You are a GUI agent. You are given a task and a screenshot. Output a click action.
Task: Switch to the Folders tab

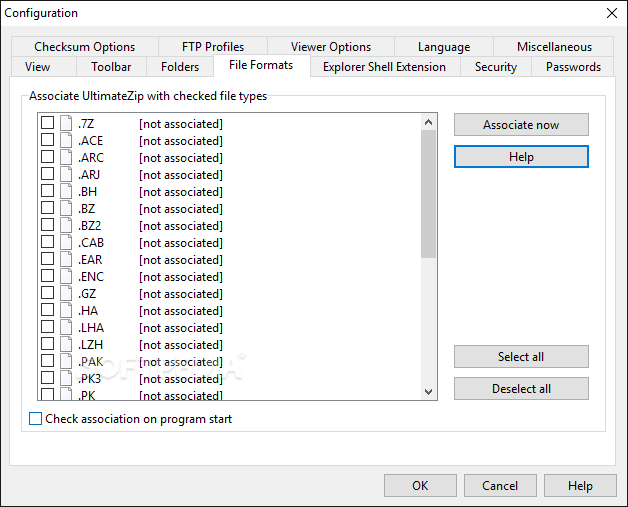click(180, 66)
